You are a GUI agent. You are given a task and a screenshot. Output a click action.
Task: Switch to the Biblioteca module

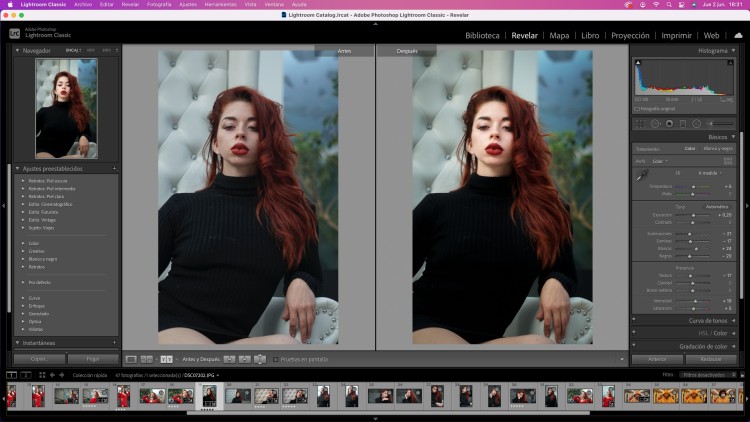pyautogui.click(x=482, y=35)
